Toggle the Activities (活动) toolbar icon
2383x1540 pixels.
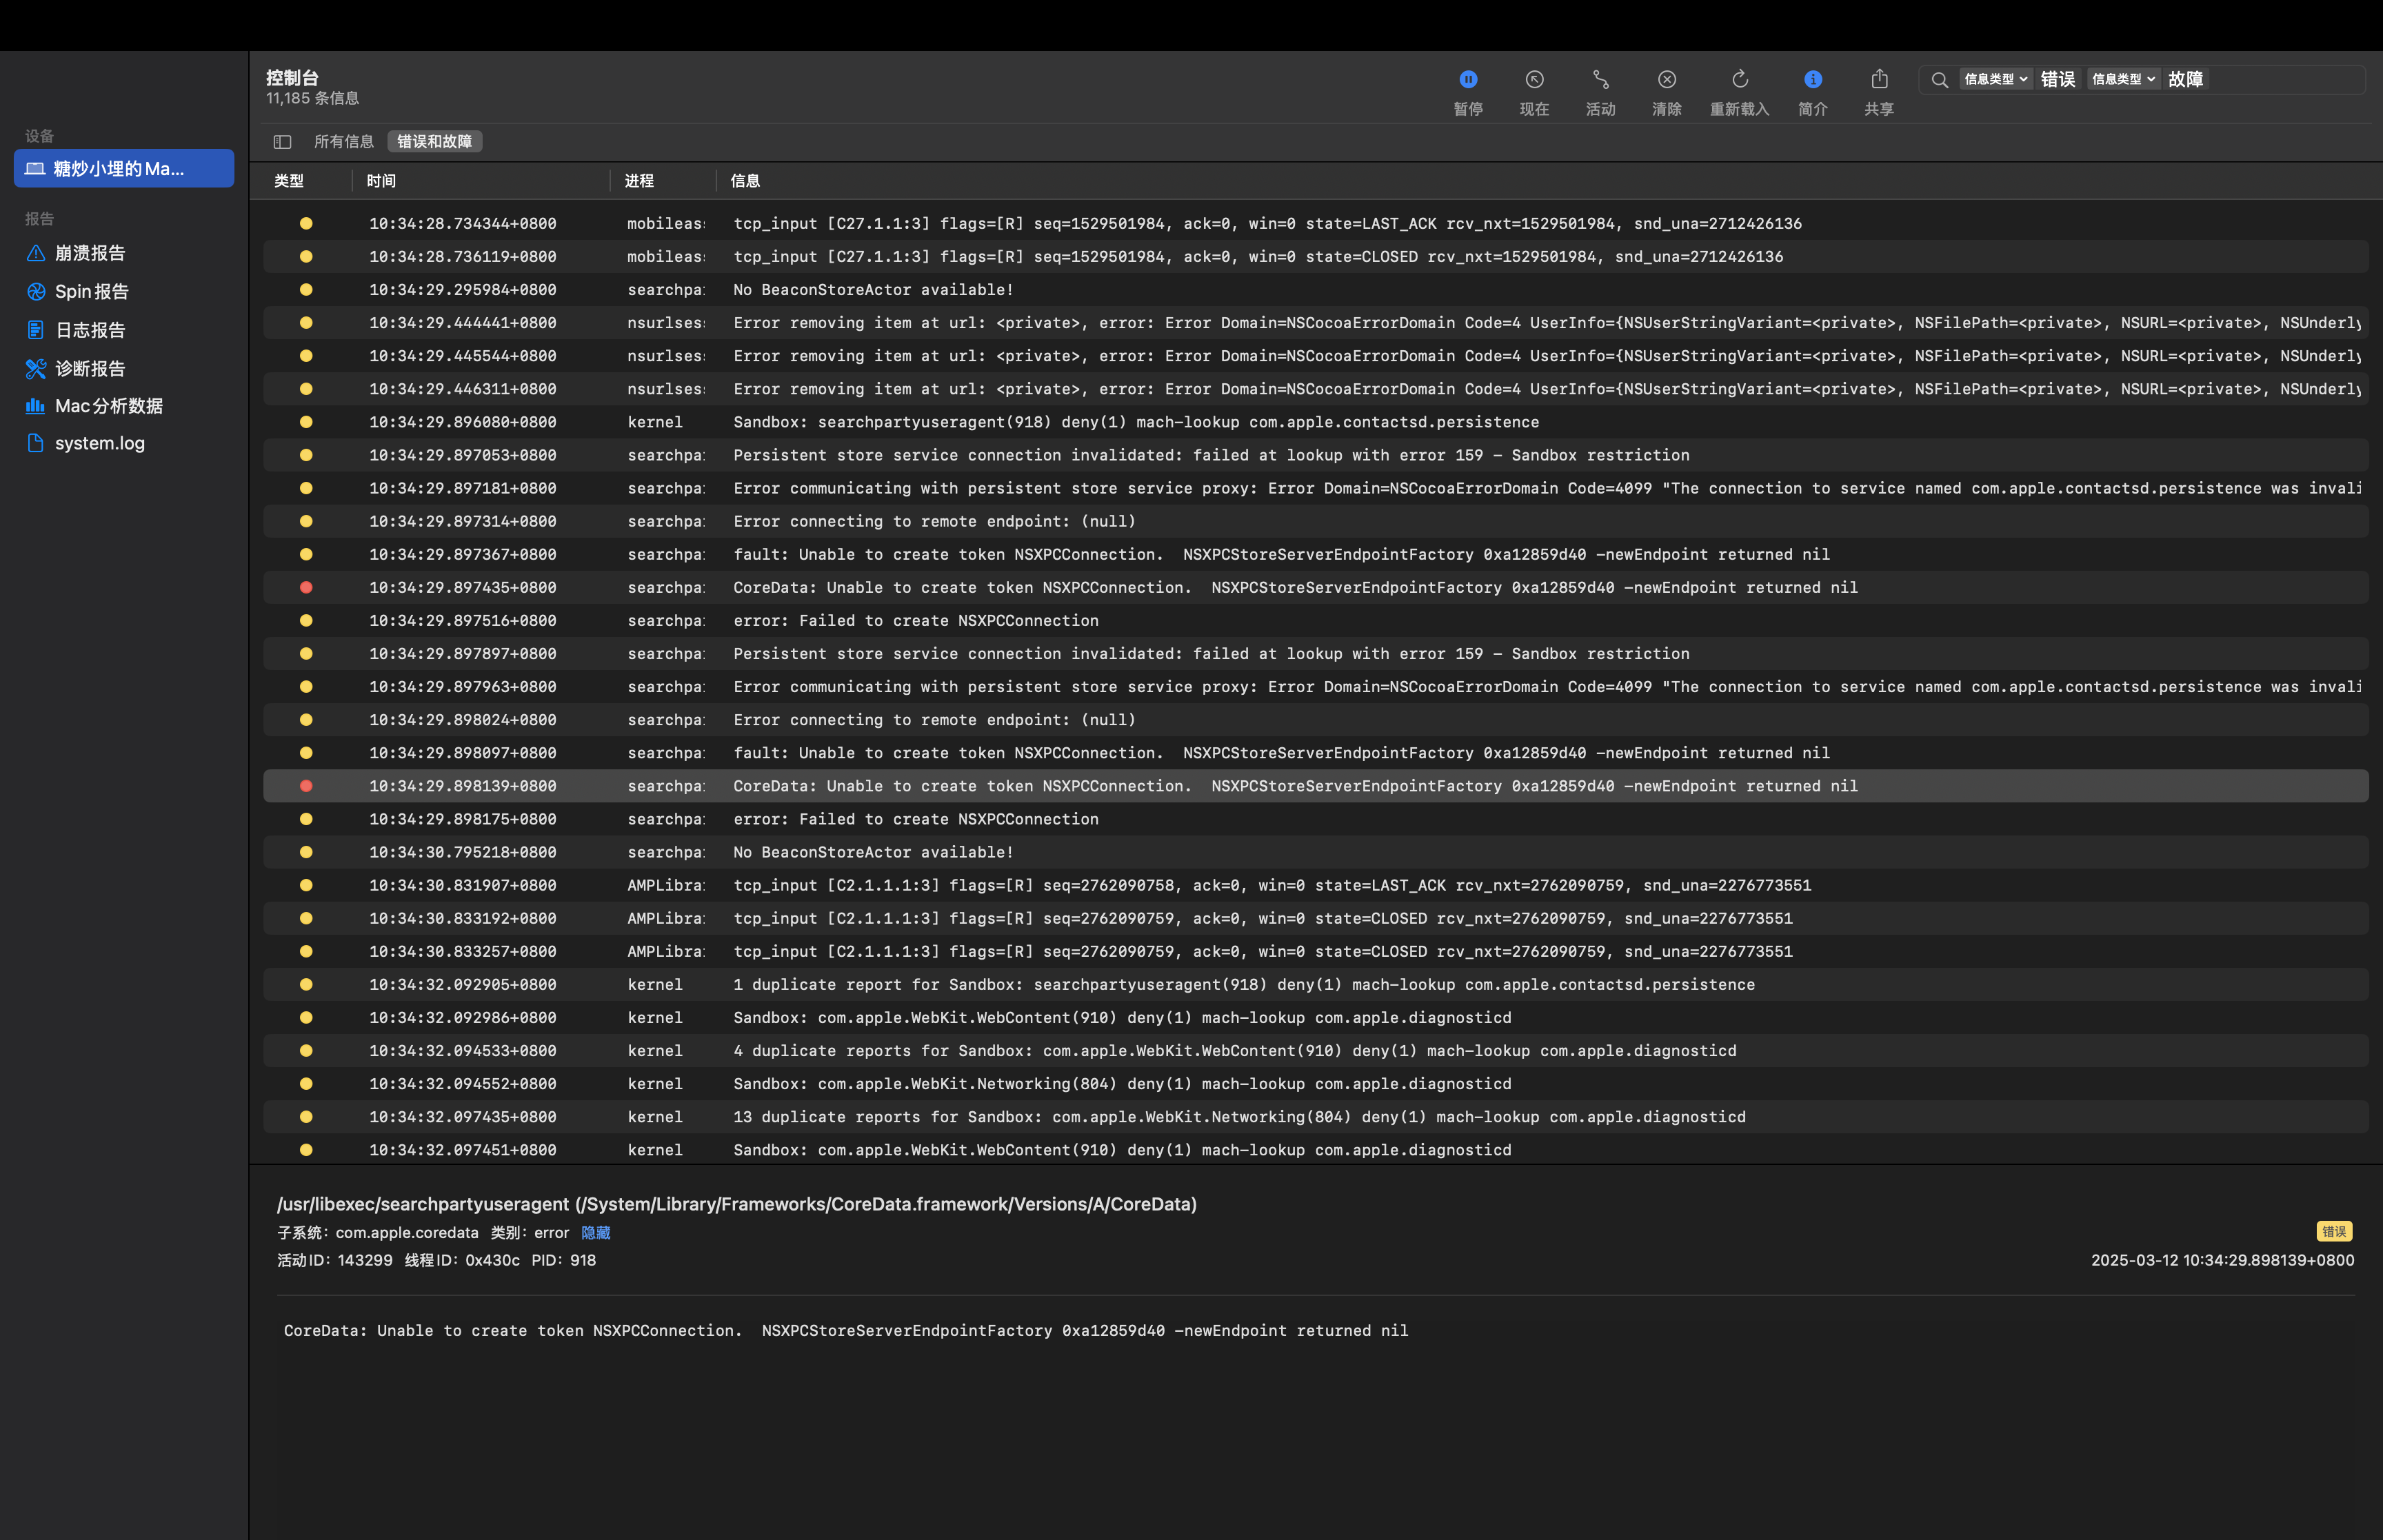click(1600, 80)
